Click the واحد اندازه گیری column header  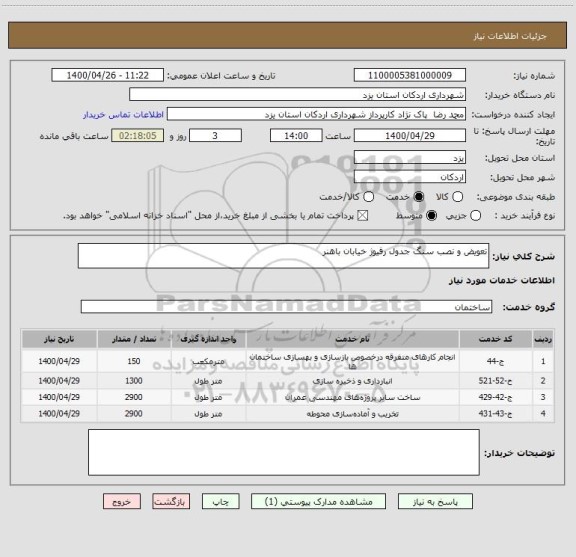pyautogui.click(x=208, y=339)
